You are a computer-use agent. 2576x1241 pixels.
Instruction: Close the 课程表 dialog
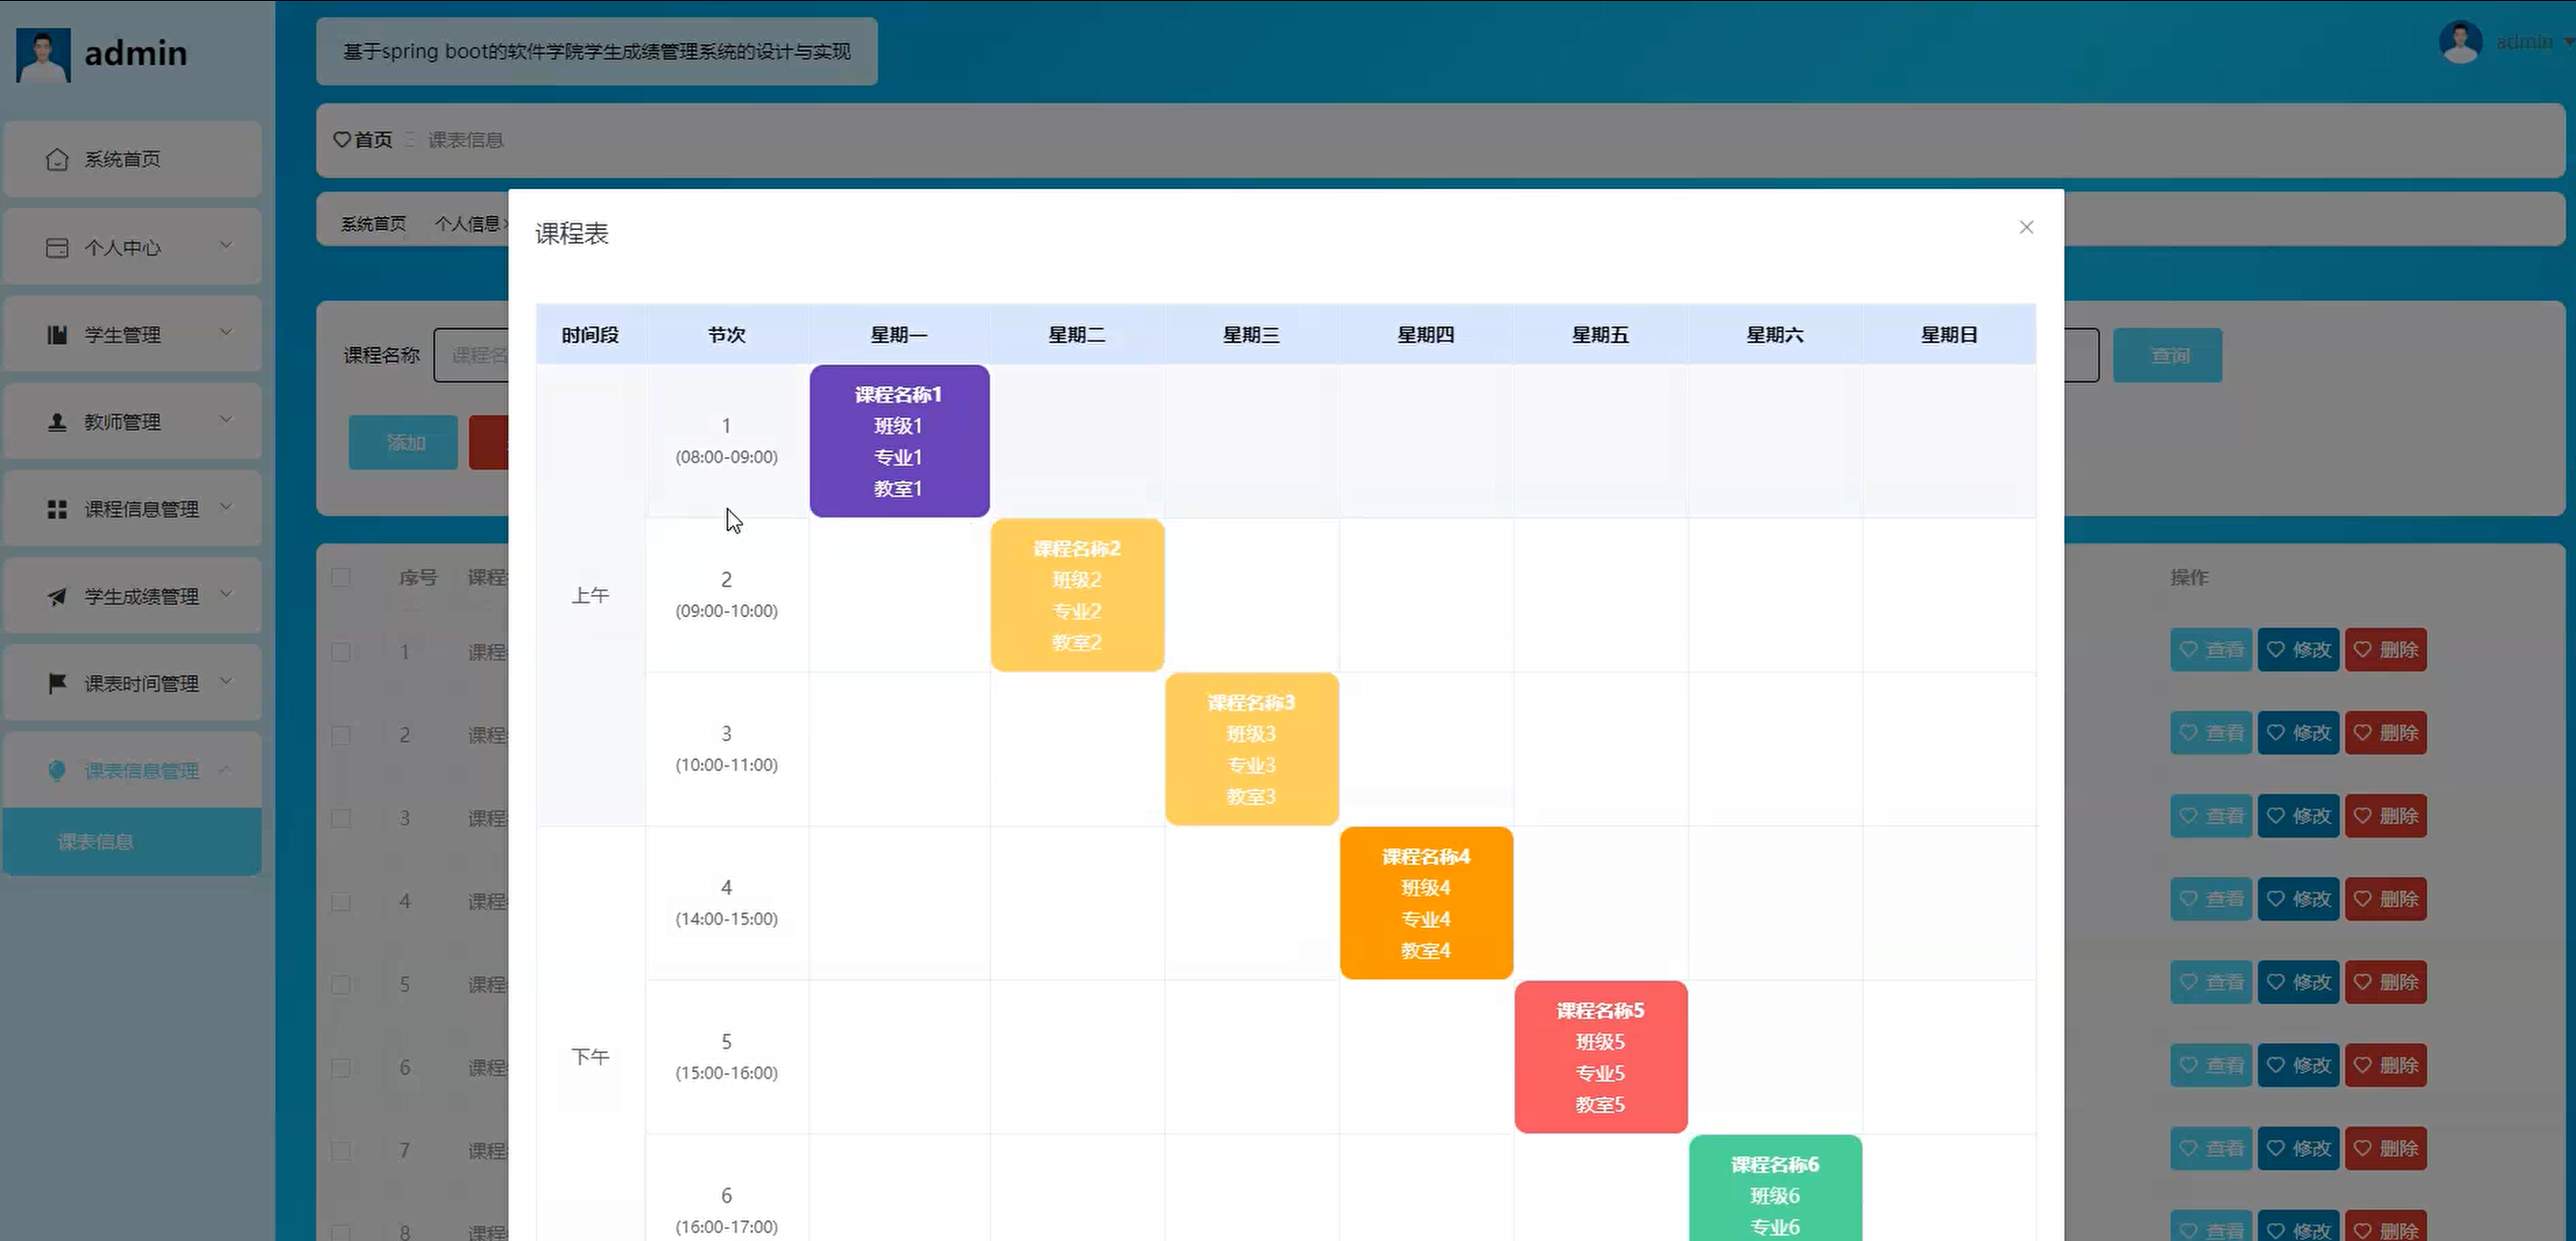click(x=2026, y=227)
